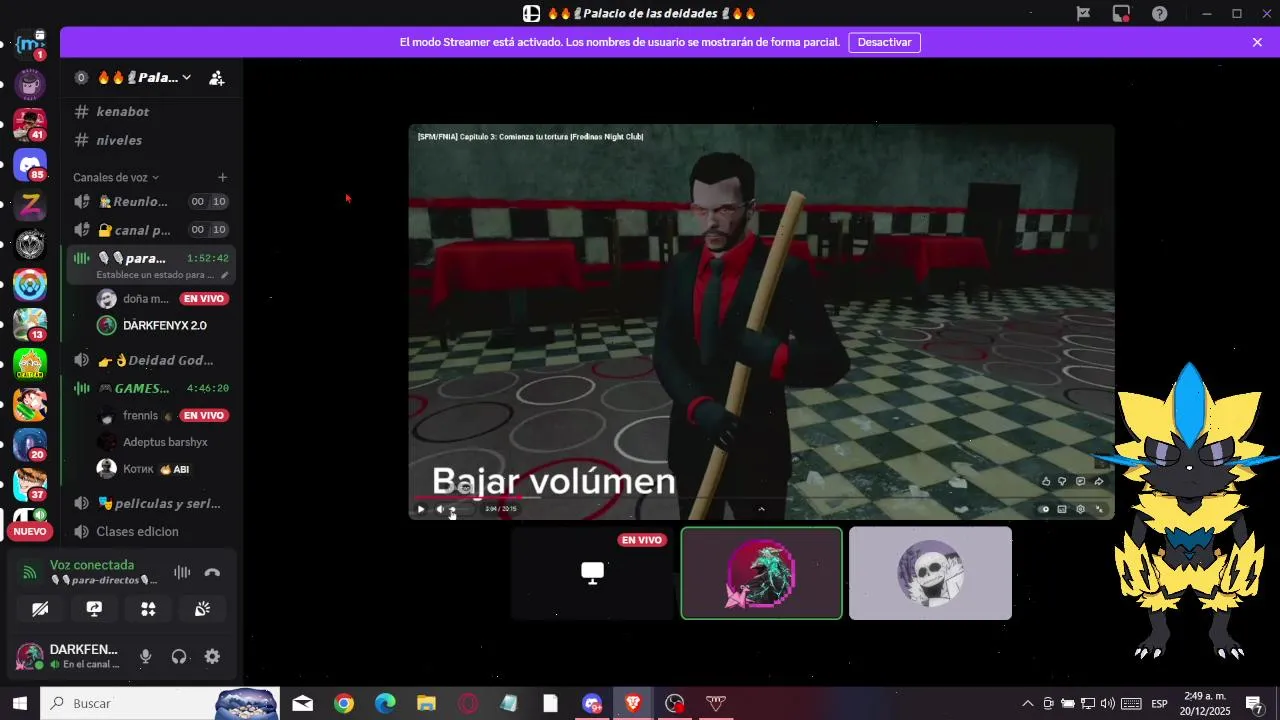Dislike the video with thumbs down
The height and width of the screenshot is (720, 1280).
click(x=1063, y=481)
